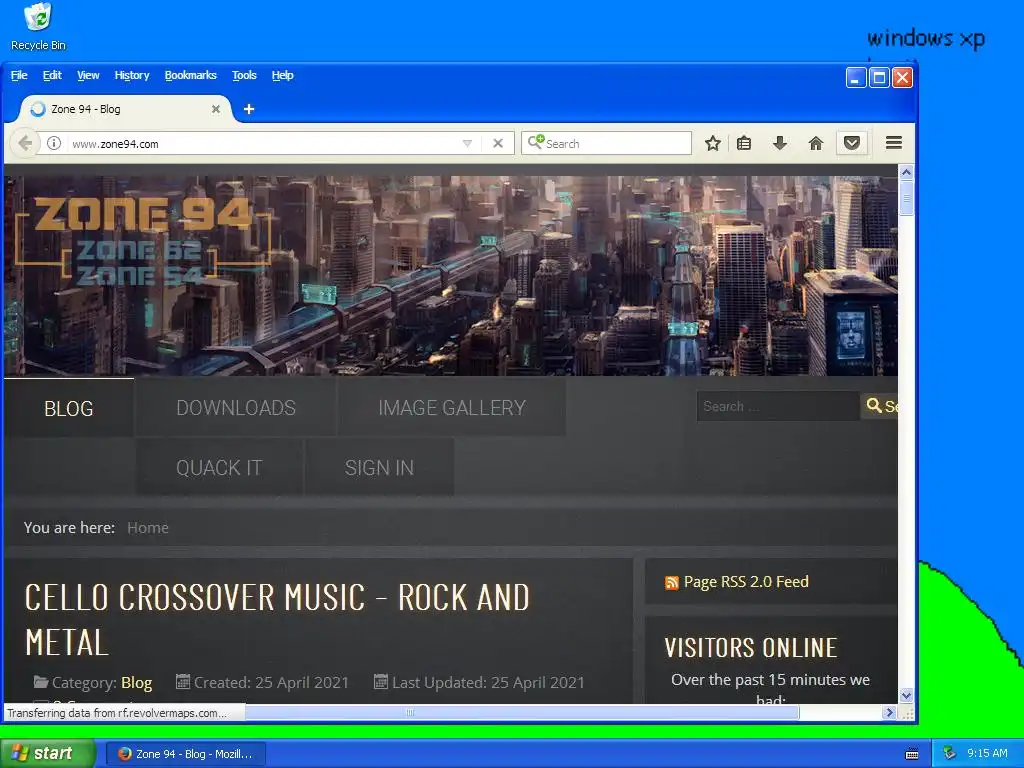Open the DOWNLOADS navigation item
Screen dimensions: 1024x768
(x=236, y=408)
